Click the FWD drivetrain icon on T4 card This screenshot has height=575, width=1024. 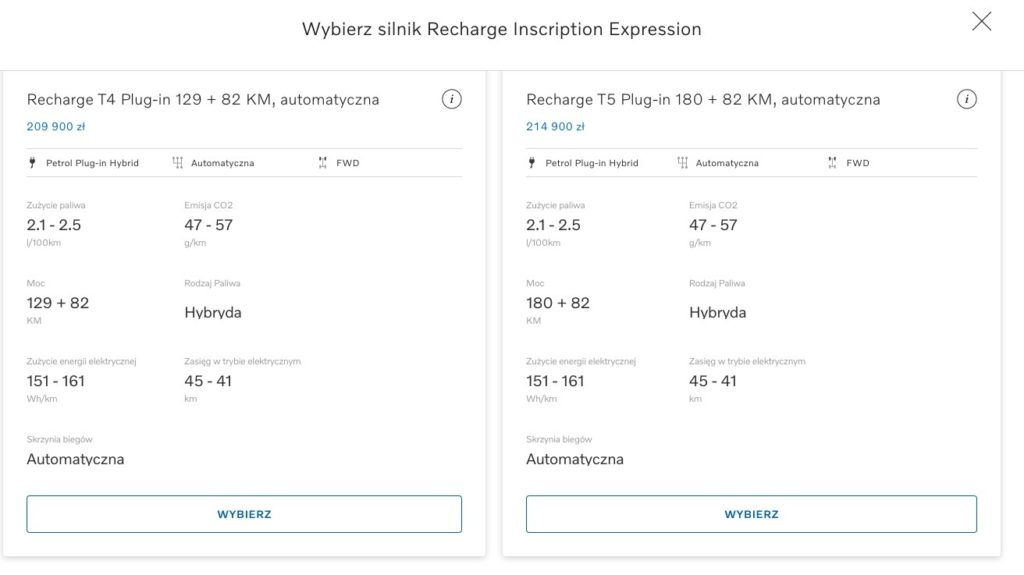[x=323, y=163]
